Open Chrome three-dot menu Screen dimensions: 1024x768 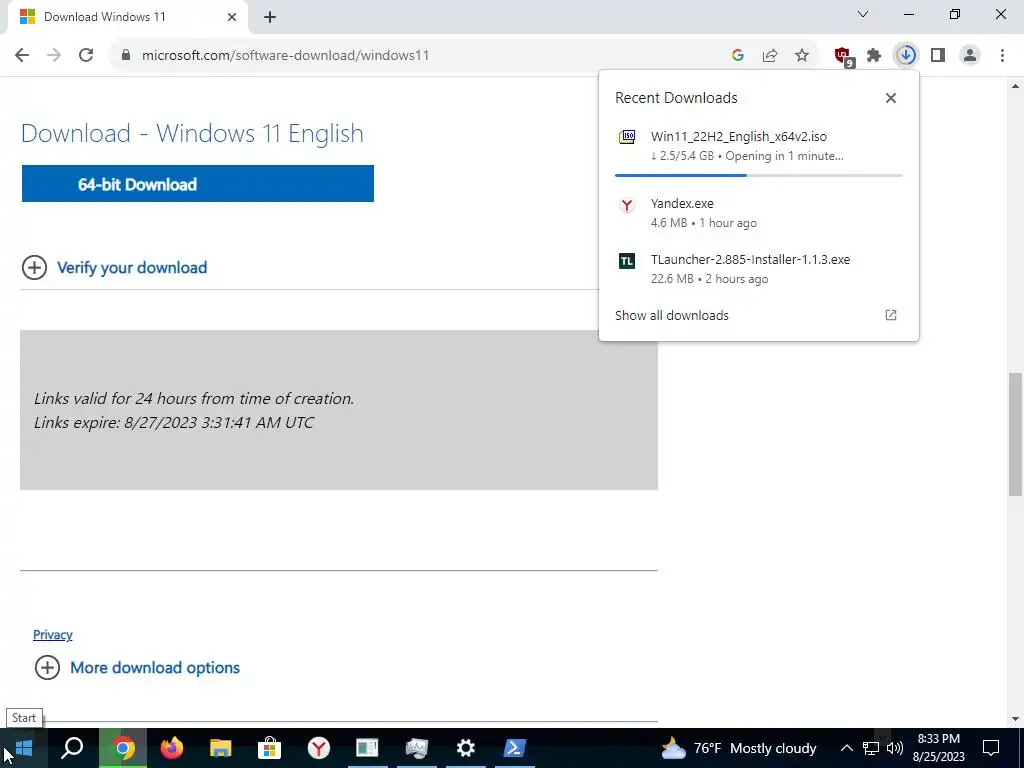(1002, 56)
